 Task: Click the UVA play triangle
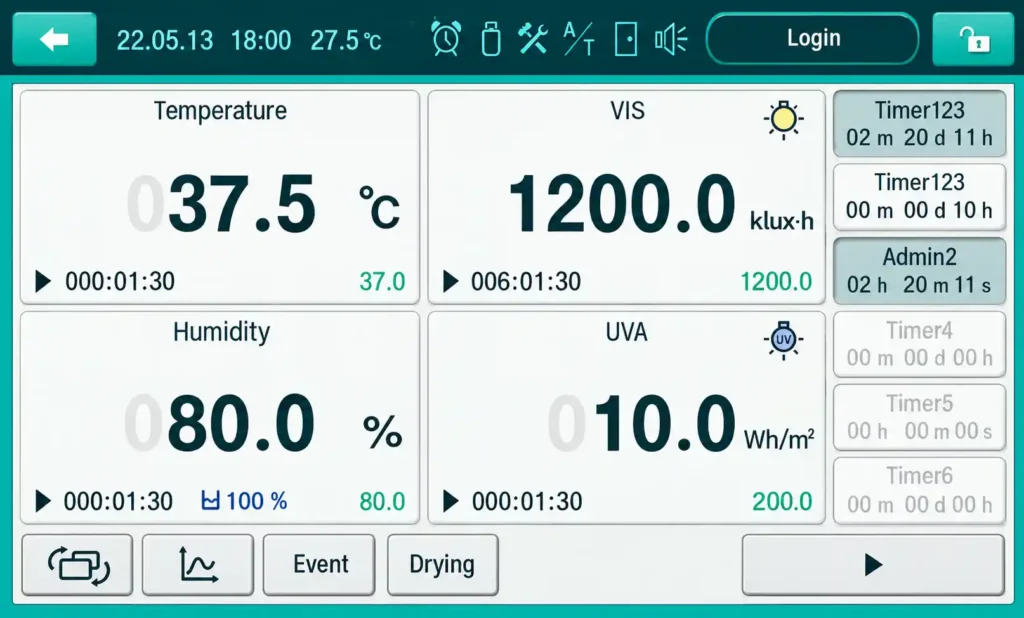tap(451, 502)
